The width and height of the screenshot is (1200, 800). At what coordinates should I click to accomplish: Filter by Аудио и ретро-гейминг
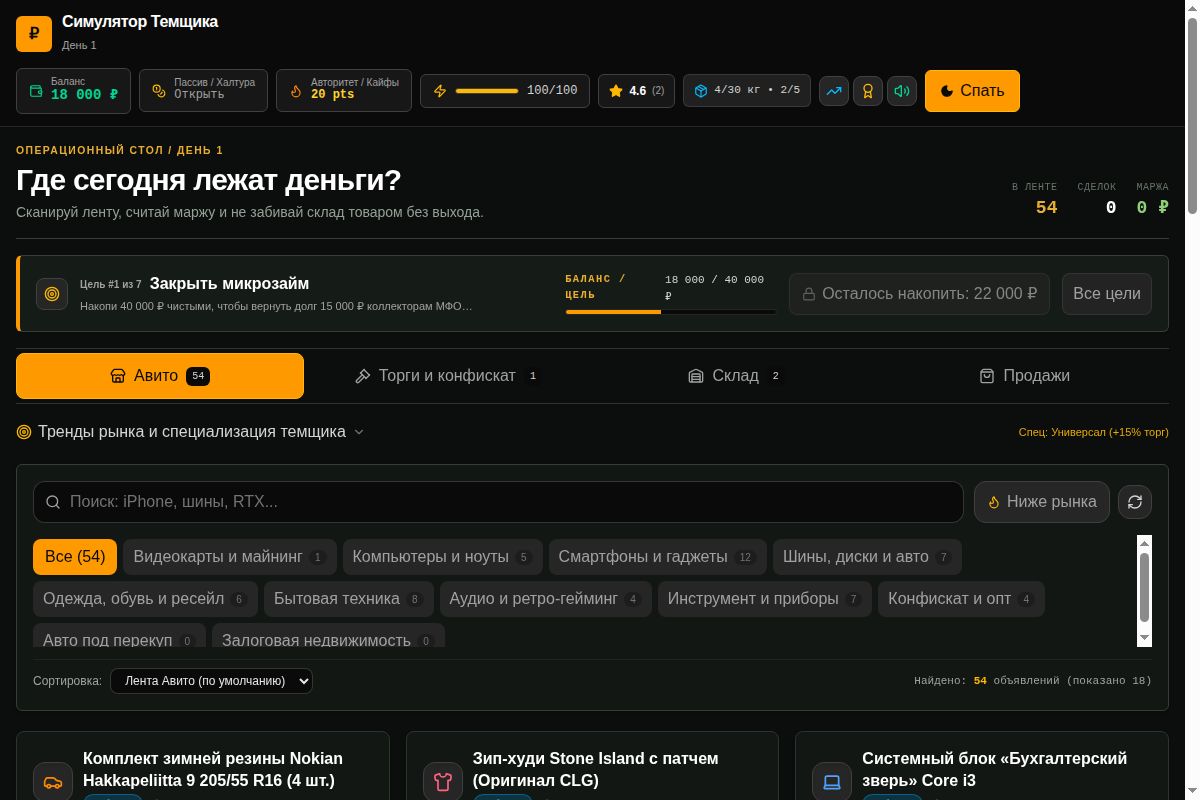click(x=546, y=599)
